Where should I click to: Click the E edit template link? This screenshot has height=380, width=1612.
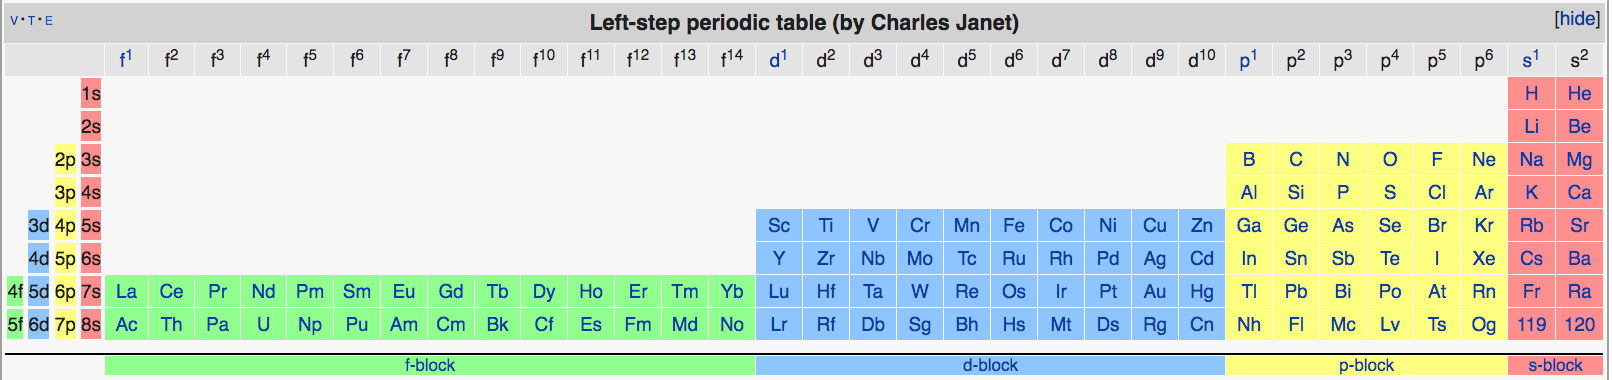(48, 21)
